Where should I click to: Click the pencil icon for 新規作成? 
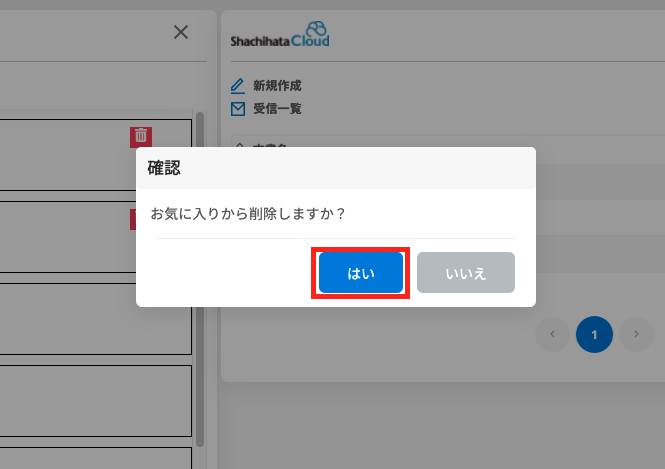[238, 86]
